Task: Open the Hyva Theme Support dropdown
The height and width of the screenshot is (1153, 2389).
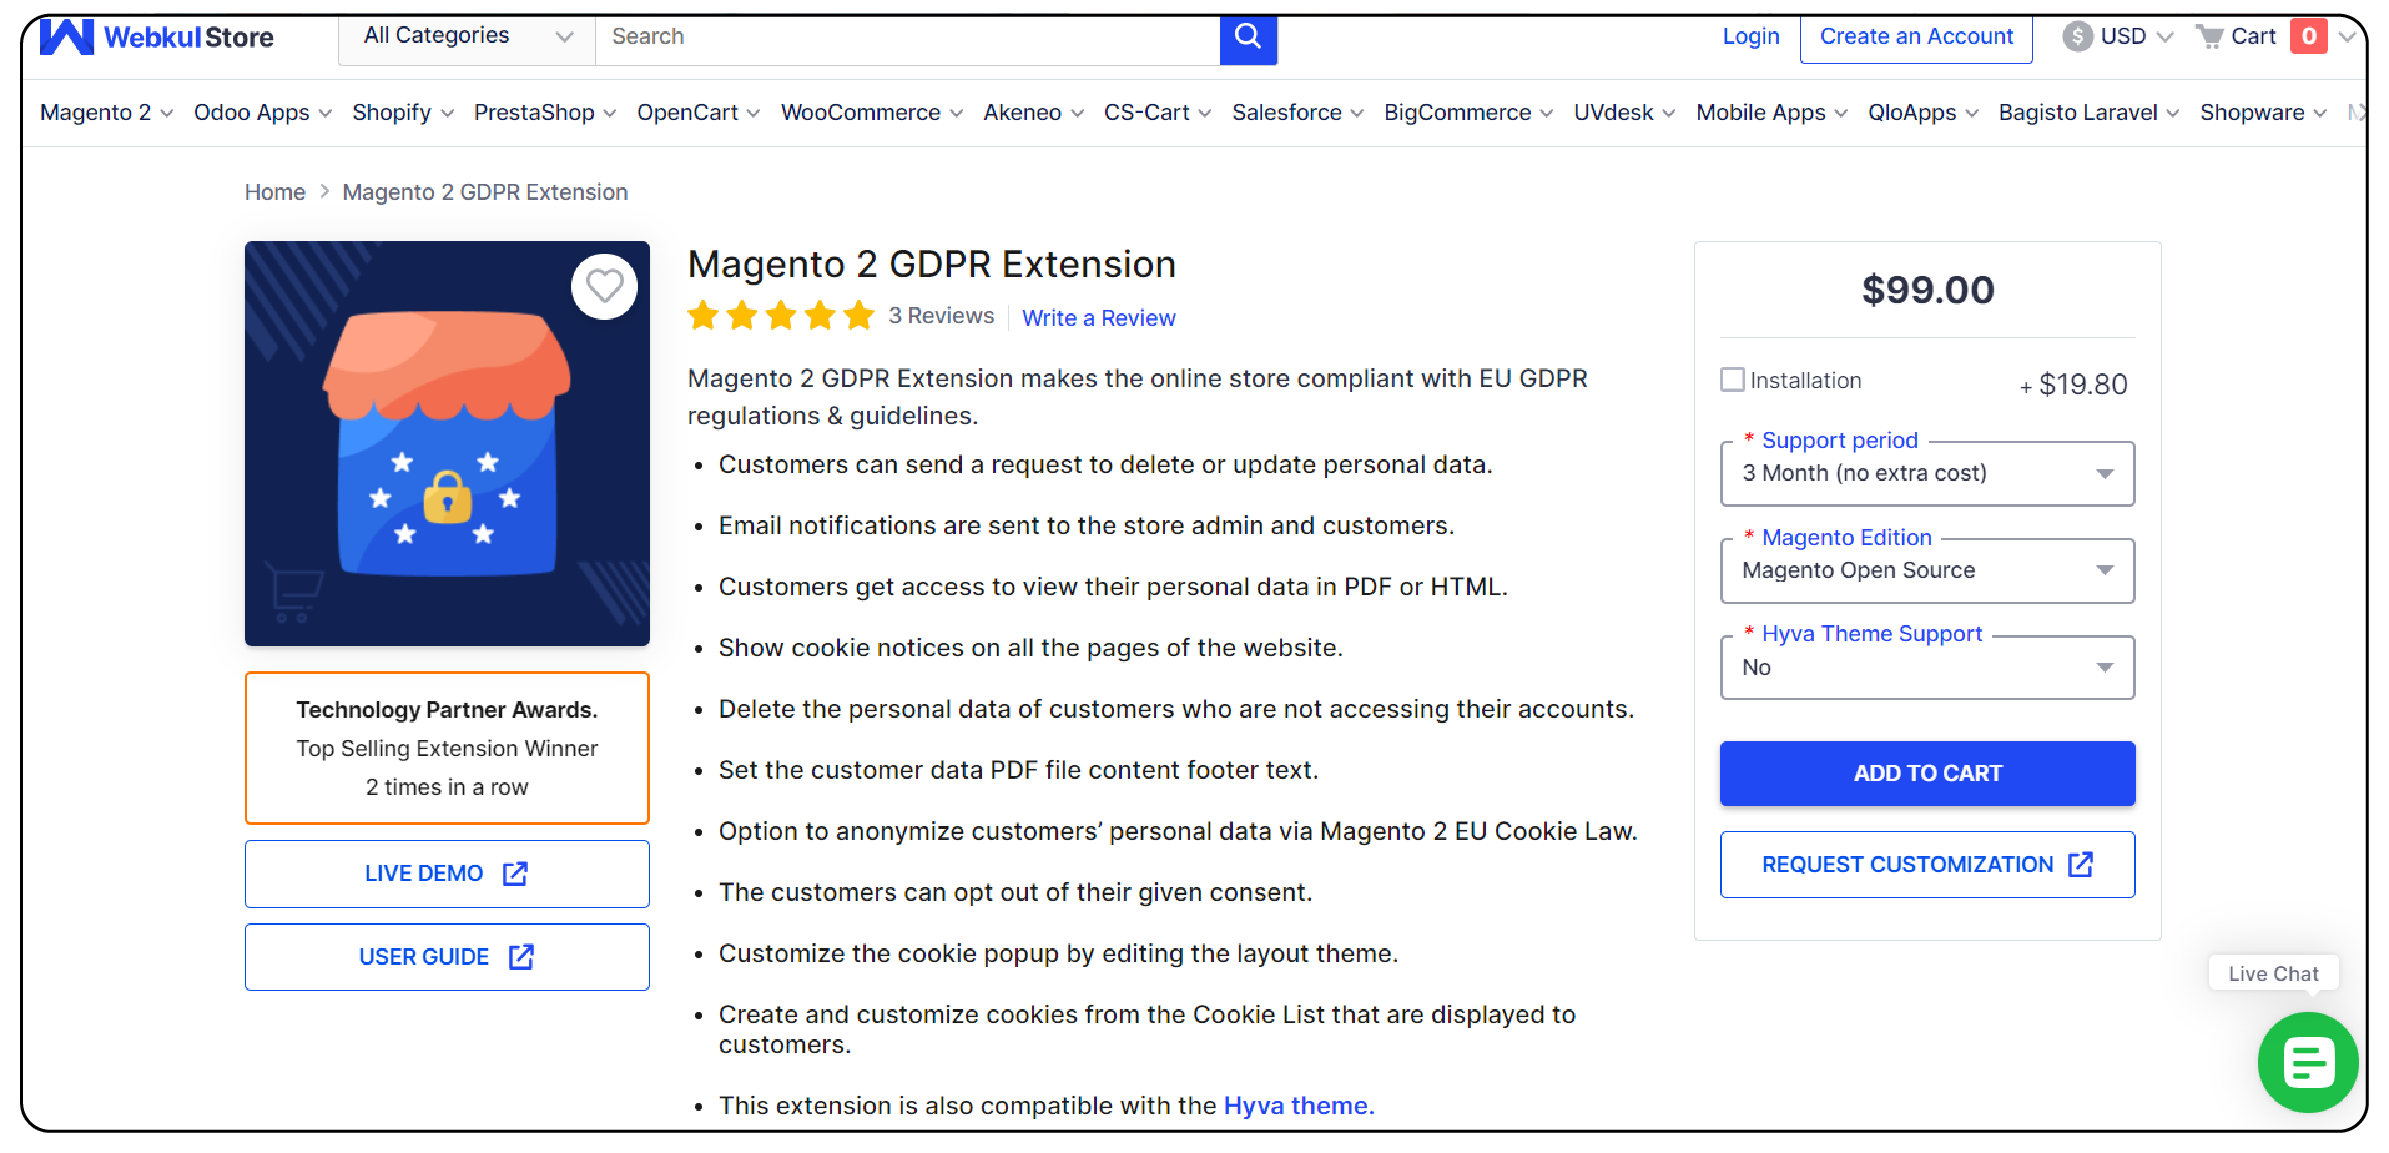Action: click(1927, 667)
